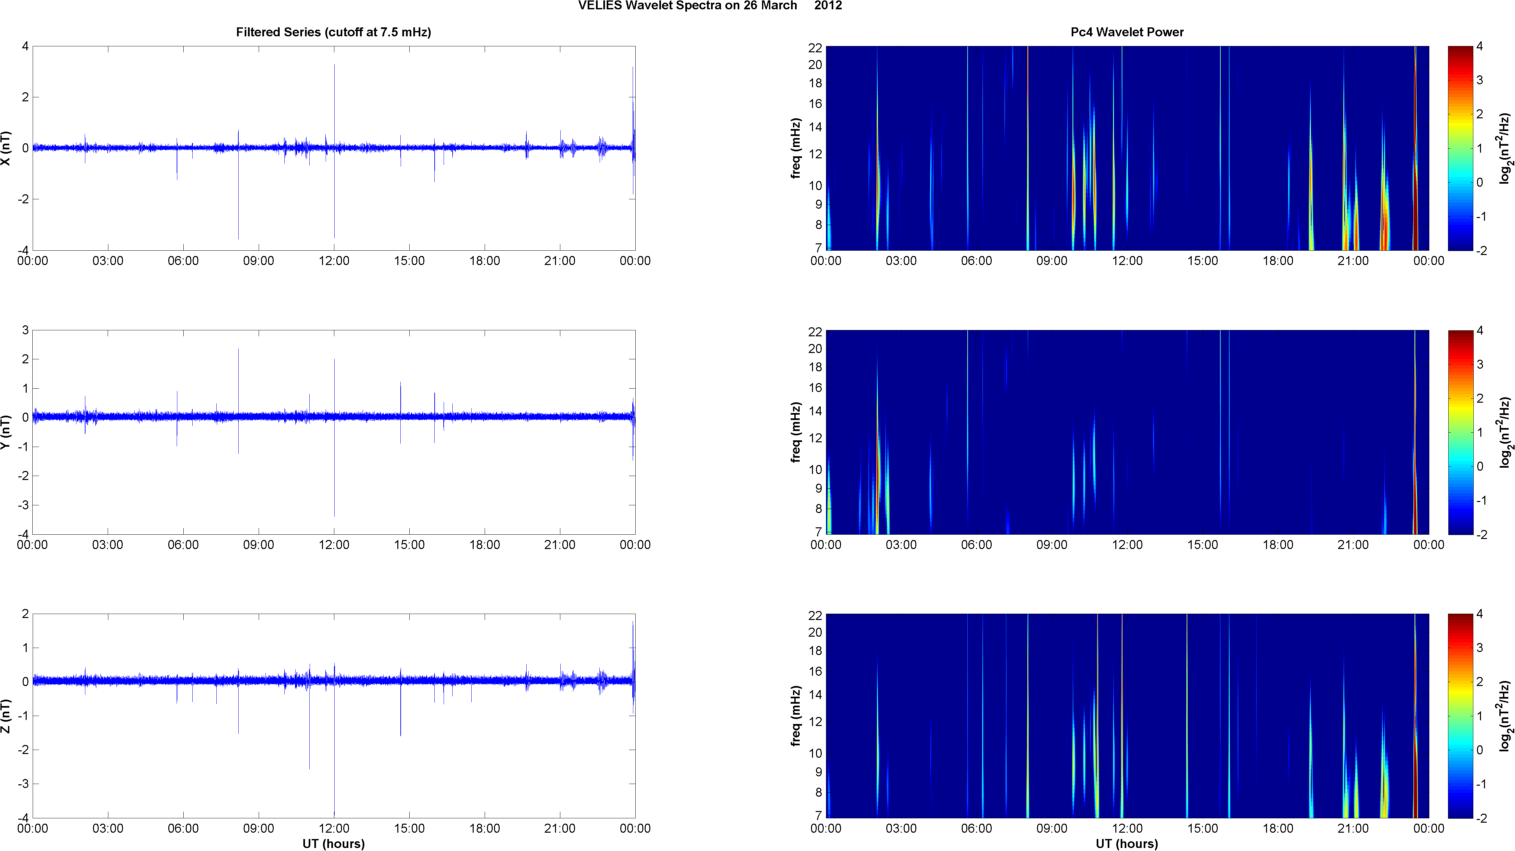Click the tall 12:00 spike in X series
The height and width of the screenshot is (851, 1515).
[334, 100]
